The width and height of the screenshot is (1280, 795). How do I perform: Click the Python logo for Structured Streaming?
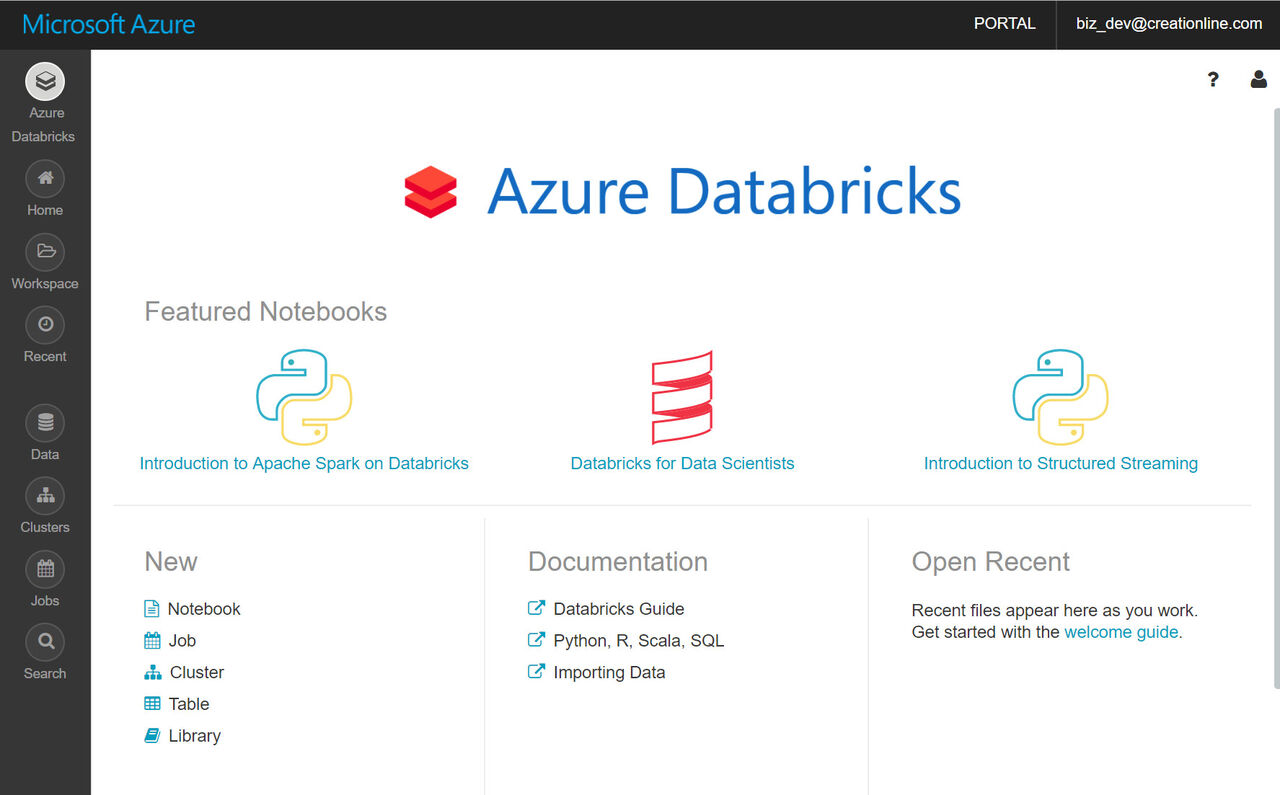[x=1060, y=397]
